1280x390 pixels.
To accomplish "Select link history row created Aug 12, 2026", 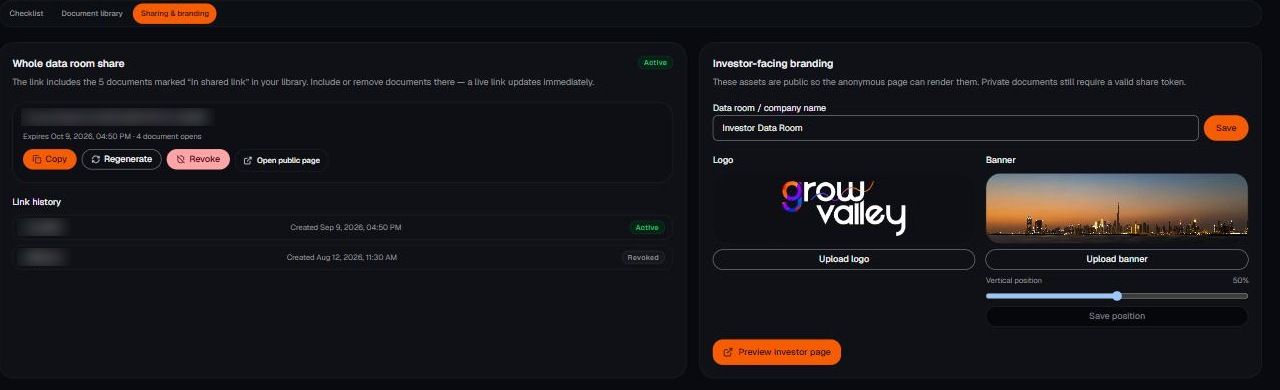I will tap(343, 257).
